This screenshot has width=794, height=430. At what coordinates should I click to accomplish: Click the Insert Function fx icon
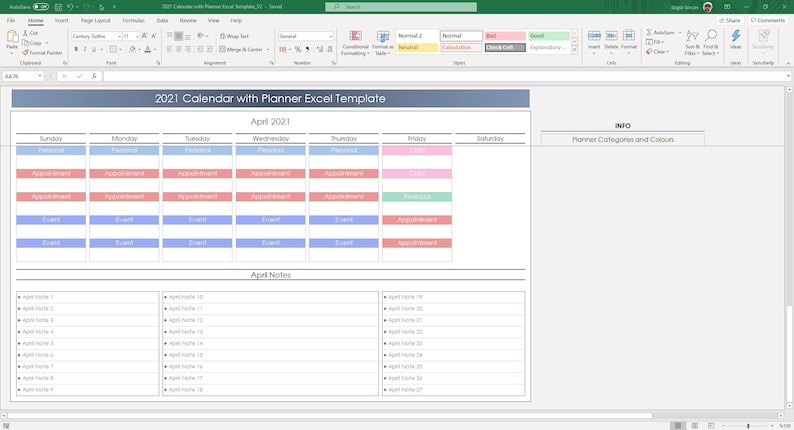pos(94,76)
